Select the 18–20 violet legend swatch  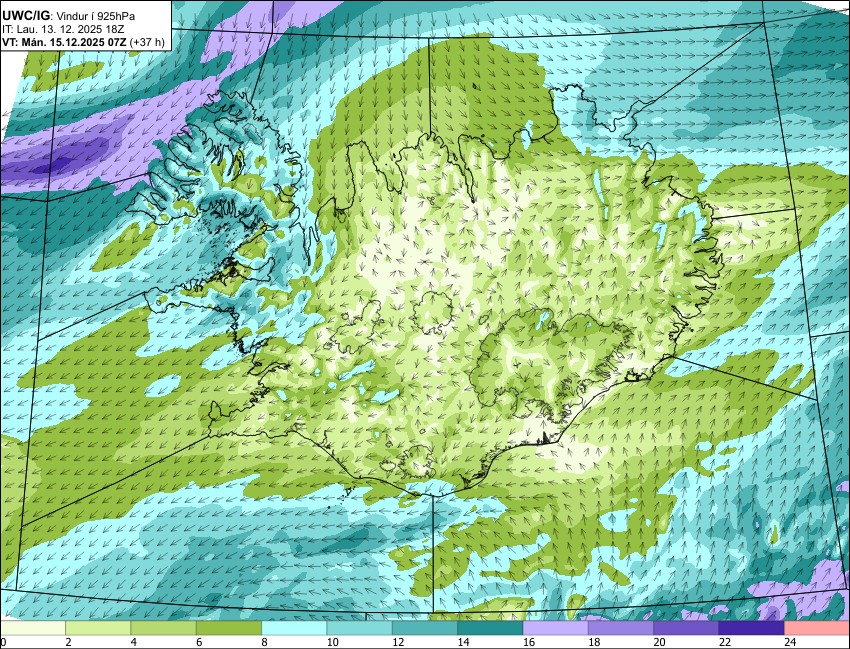[621, 628]
